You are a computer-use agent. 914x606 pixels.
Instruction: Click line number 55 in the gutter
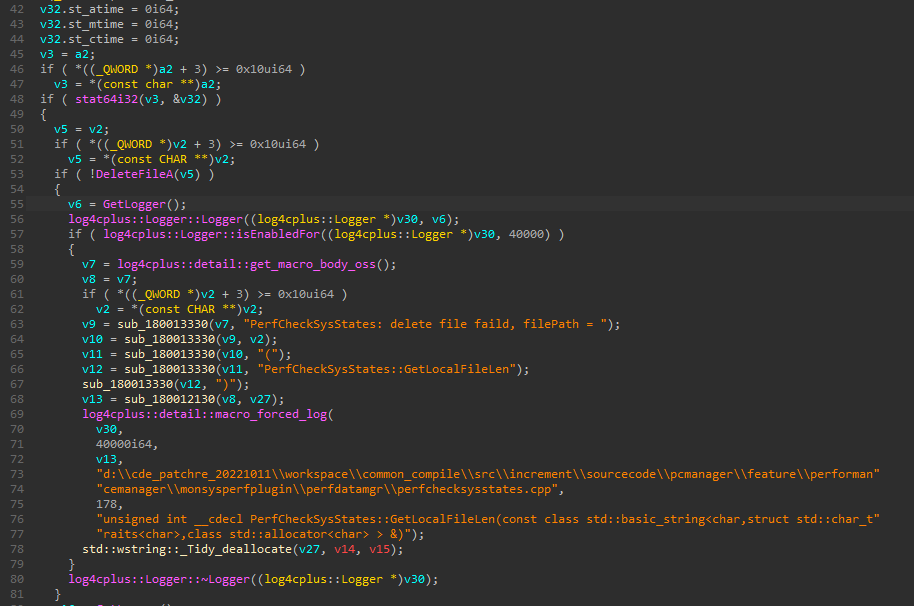pyautogui.click(x=17, y=205)
